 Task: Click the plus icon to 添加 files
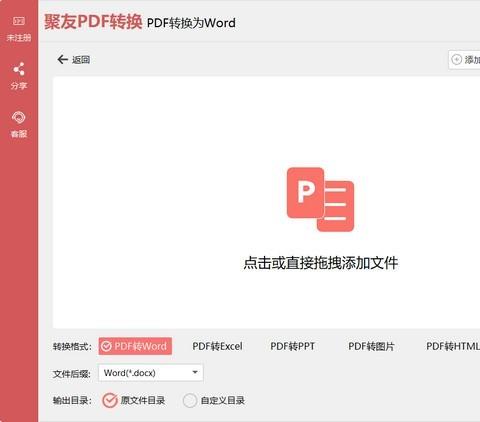coord(456,60)
